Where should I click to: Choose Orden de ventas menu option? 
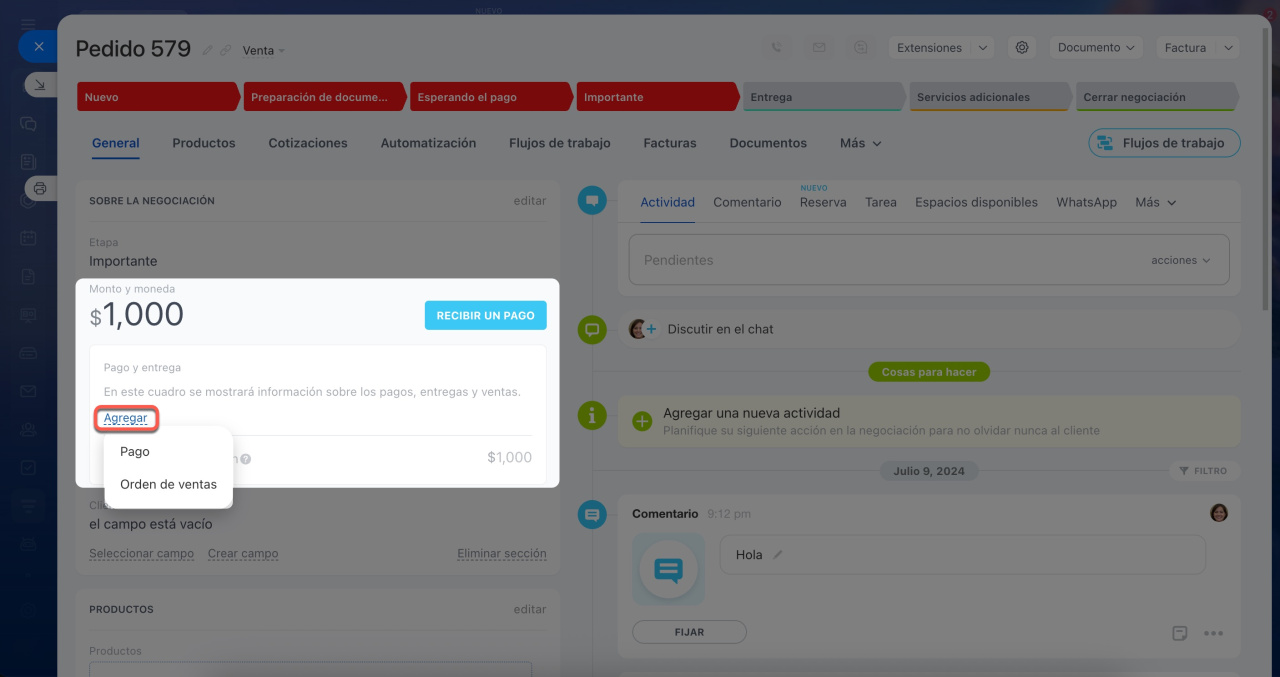point(168,484)
